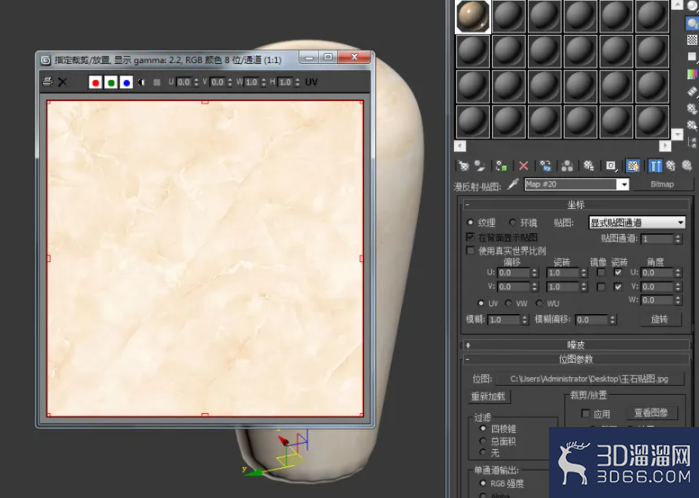699x498 pixels.
Task: Click the 重新加载 reload button
Action: [x=488, y=396]
